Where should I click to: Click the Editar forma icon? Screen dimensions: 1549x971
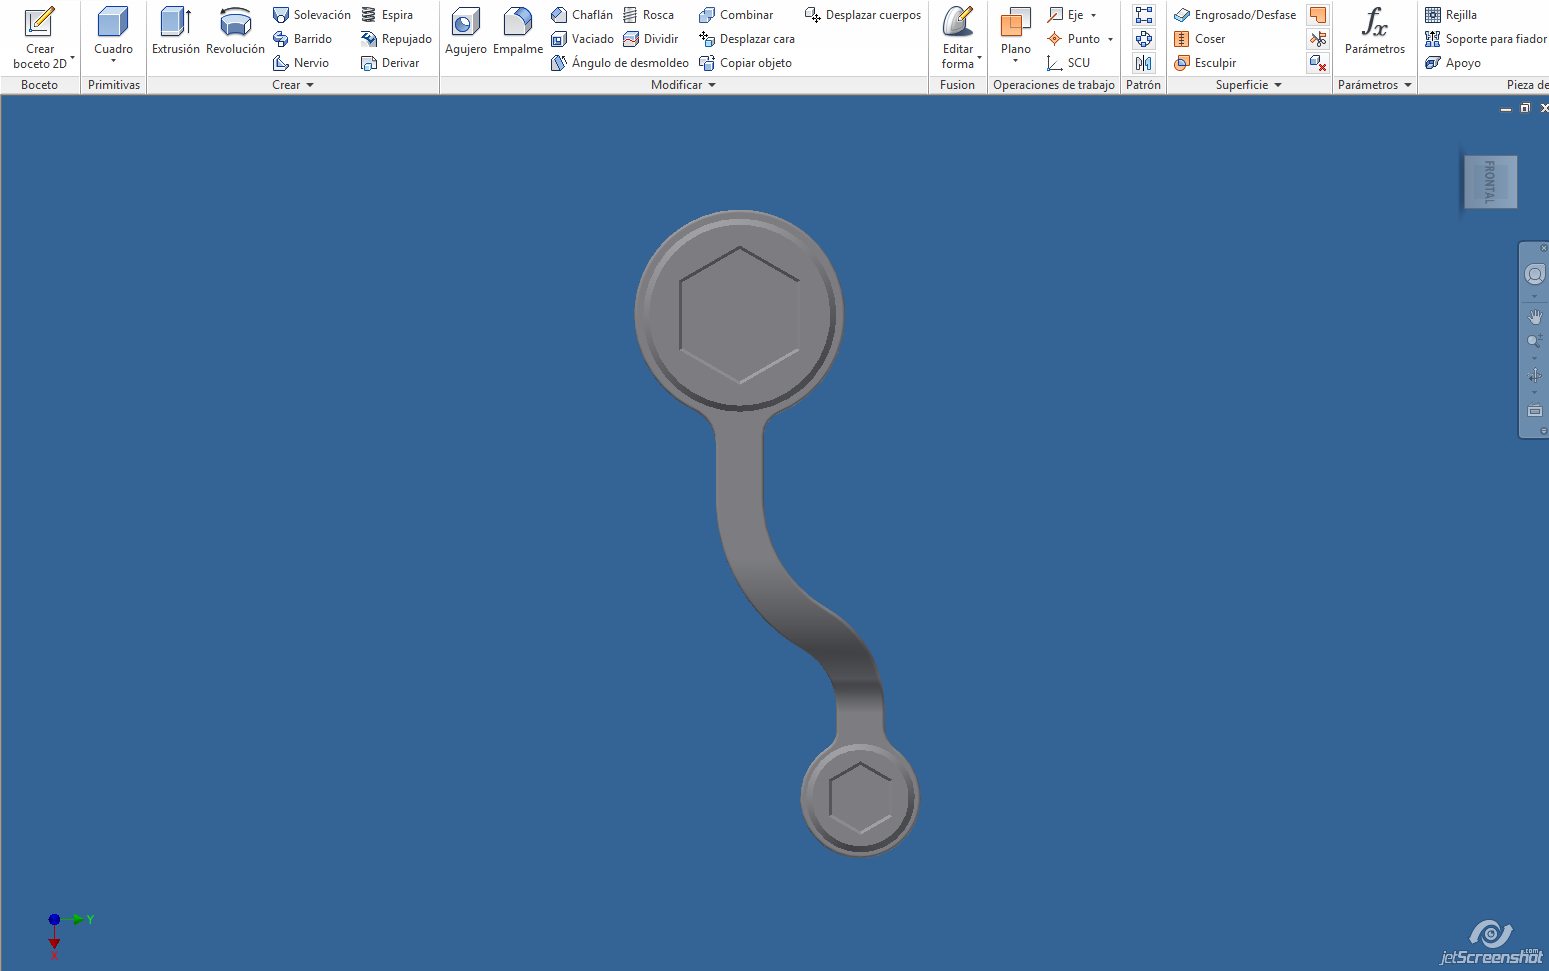coord(957,22)
